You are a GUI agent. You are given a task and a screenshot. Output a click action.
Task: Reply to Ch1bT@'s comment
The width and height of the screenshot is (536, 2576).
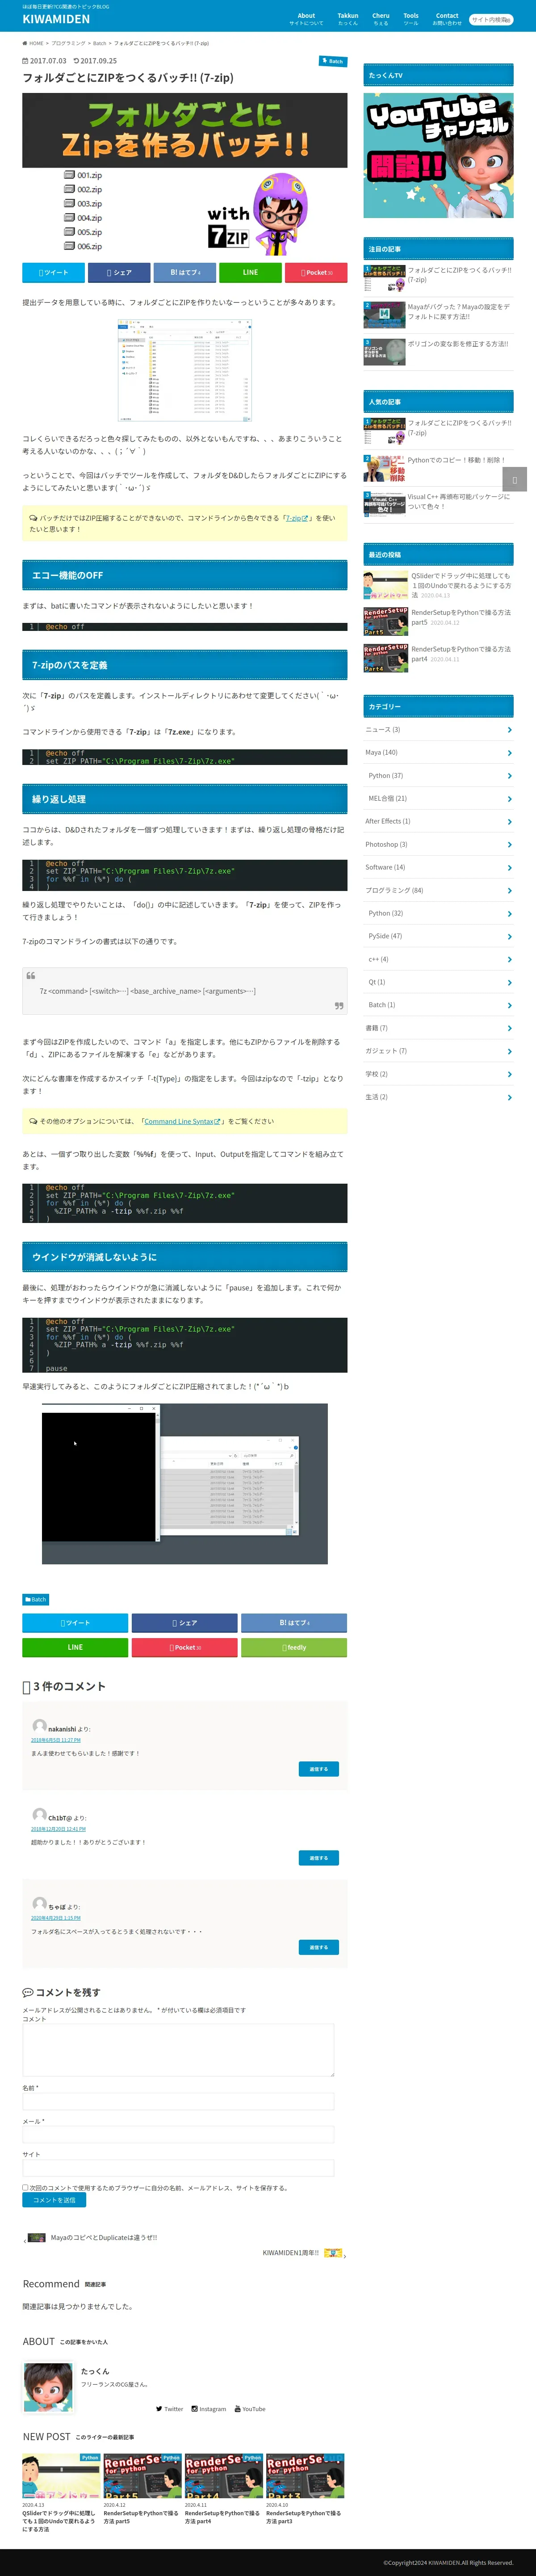click(318, 1858)
